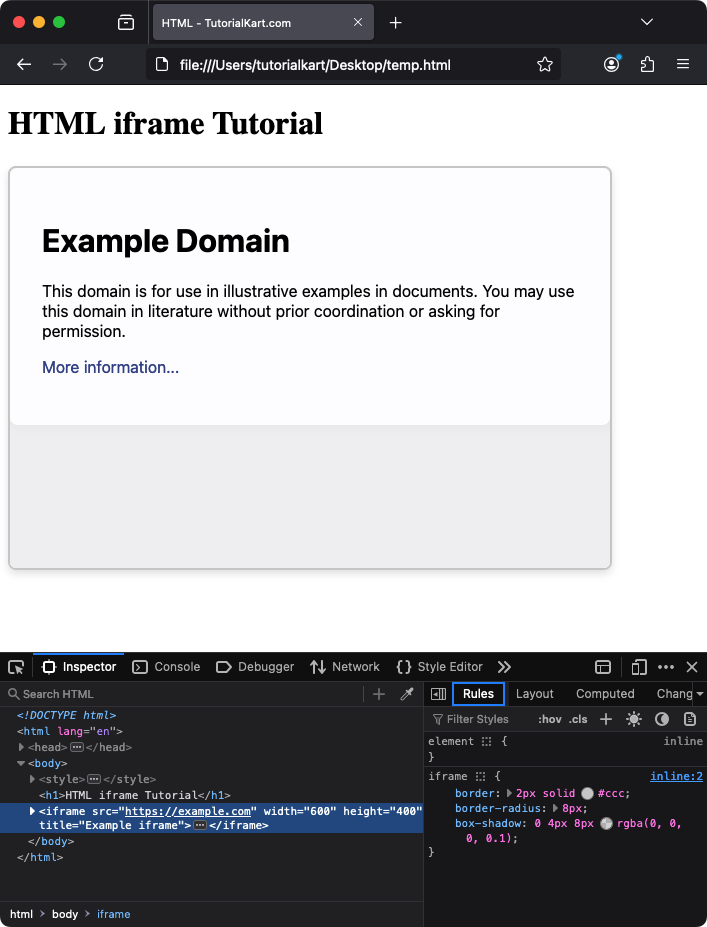Open the inline:2 stylesheet source link
This screenshot has width=707, height=927.
pyautogui.click(x=676, y=776)
